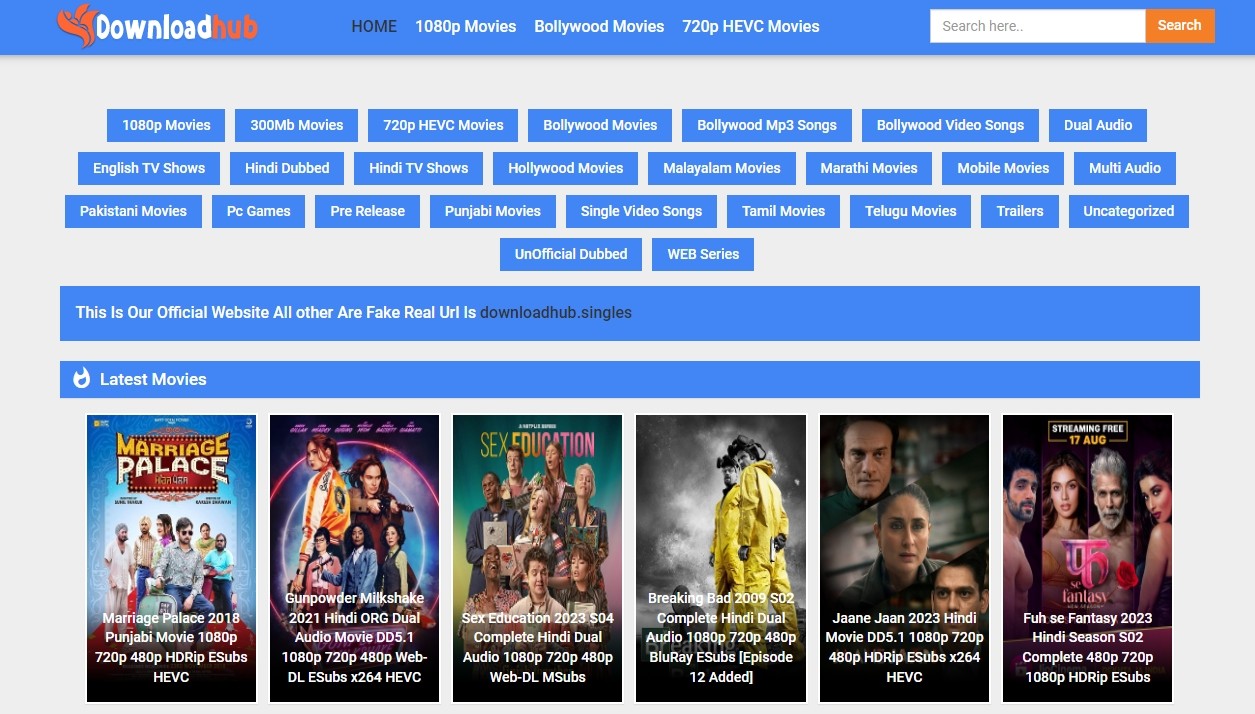Open Bollywood Mp3 Songs category
The width and height of the screenshot is (1255, 714).
click(767, 125)
